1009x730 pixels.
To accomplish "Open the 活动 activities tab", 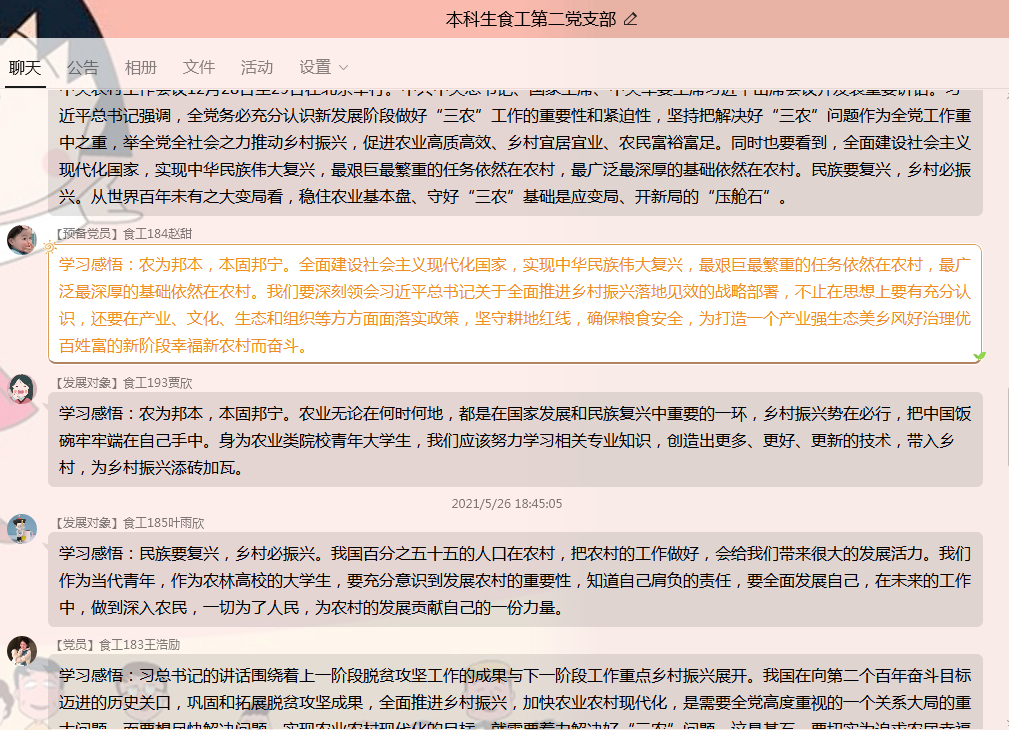I will [255, 67].
